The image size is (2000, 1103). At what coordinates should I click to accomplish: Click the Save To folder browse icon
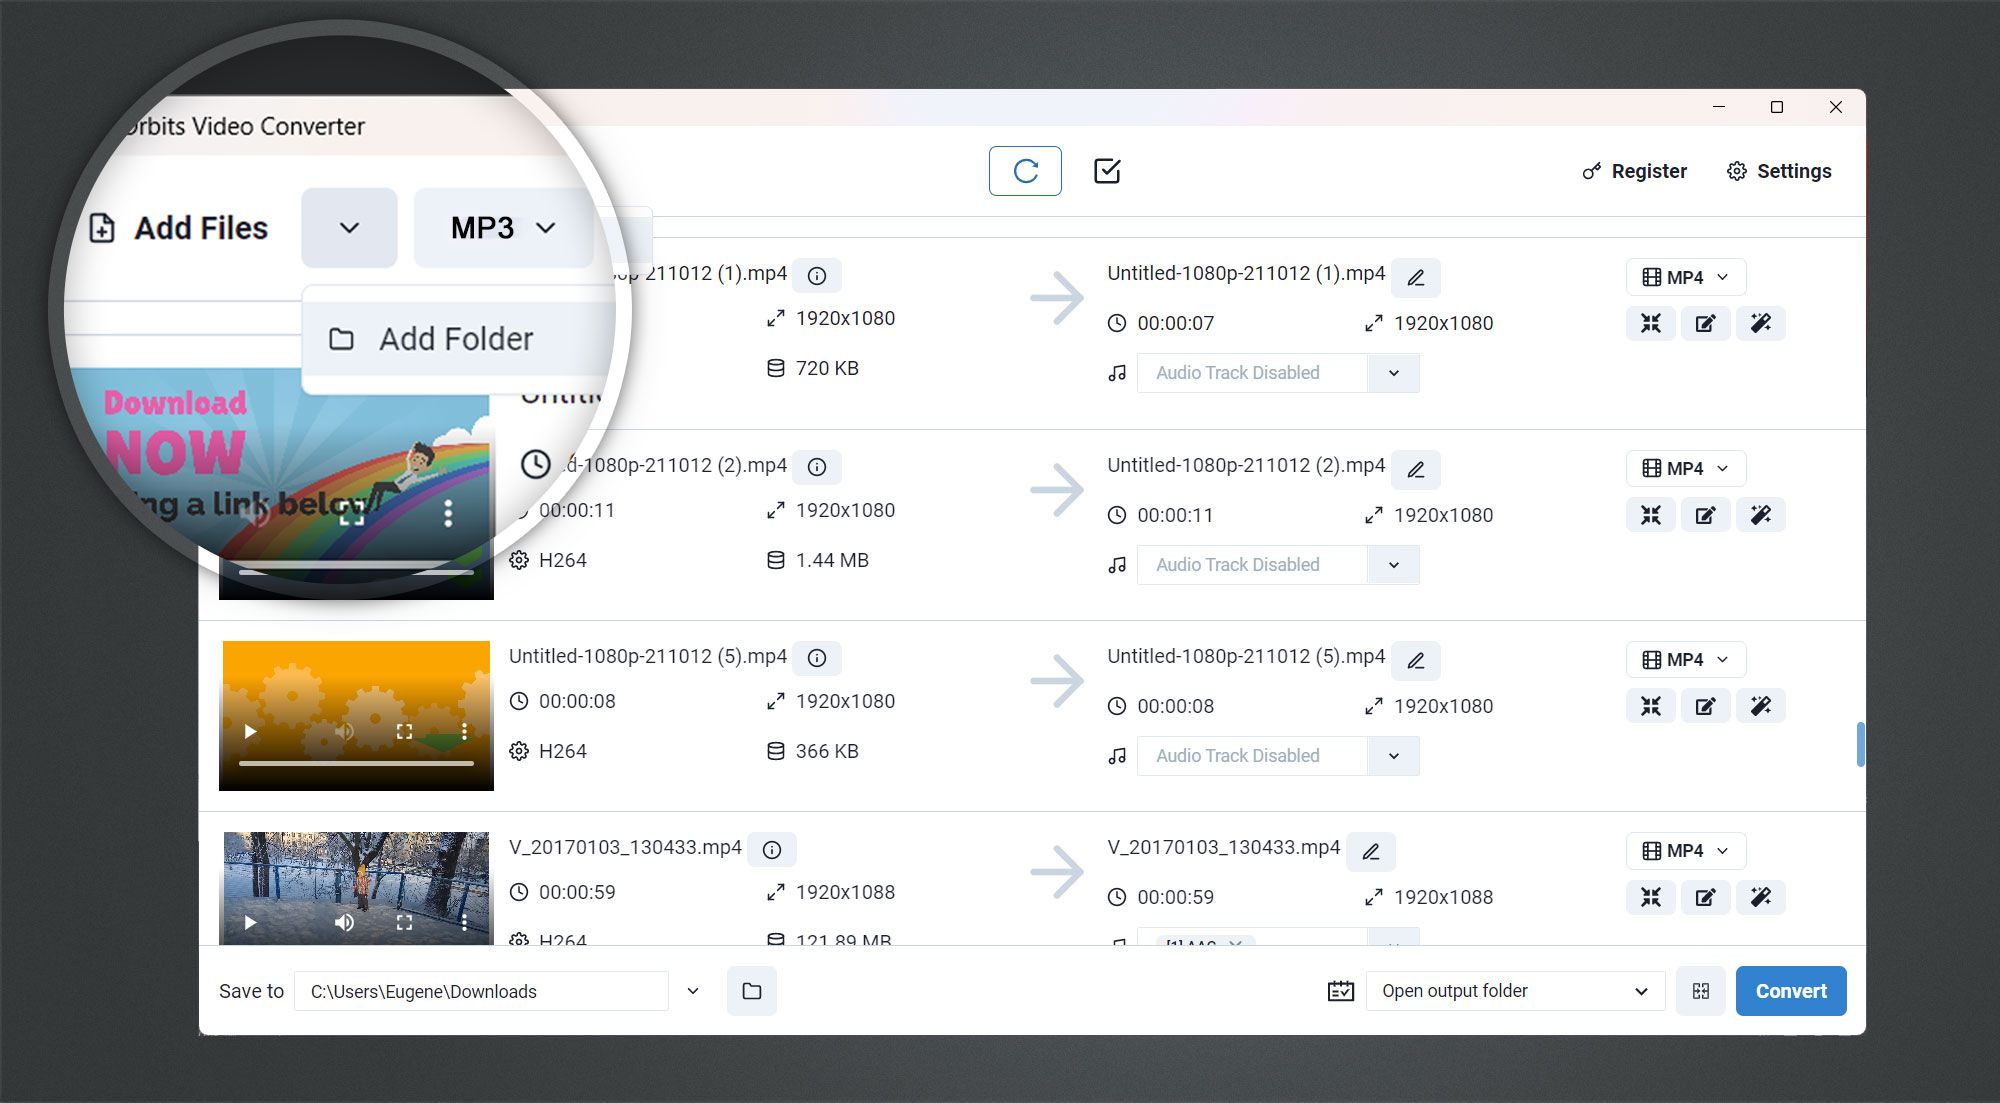pos(754,992)
